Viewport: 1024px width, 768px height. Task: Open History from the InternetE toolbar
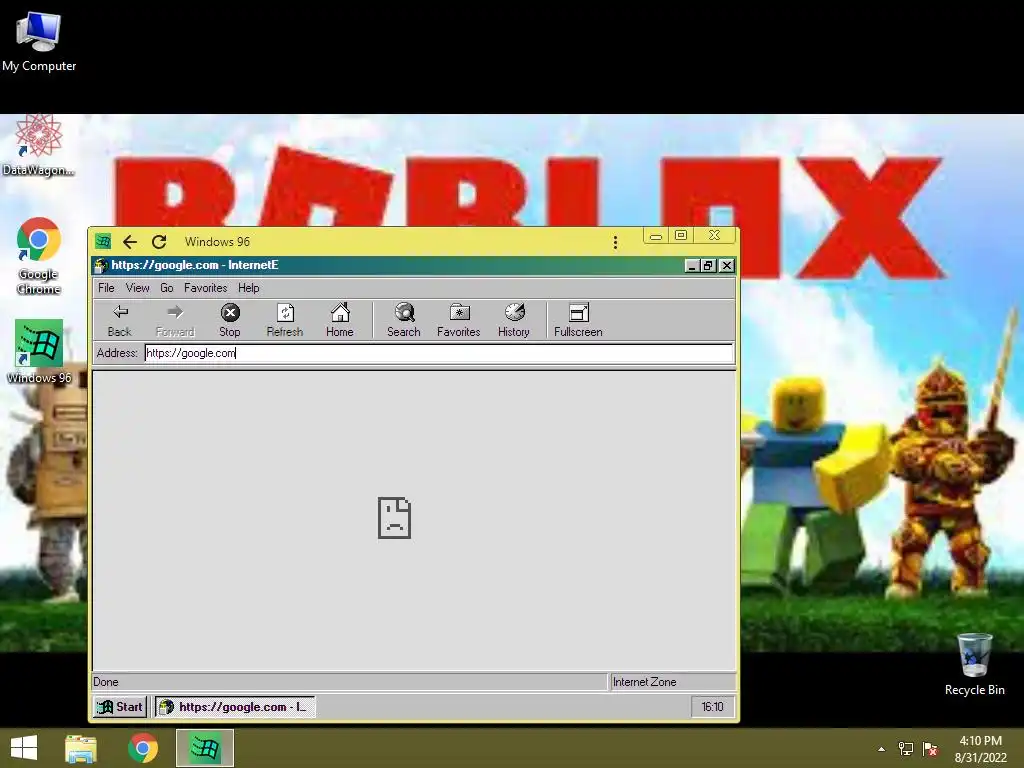tap(514, 320)
